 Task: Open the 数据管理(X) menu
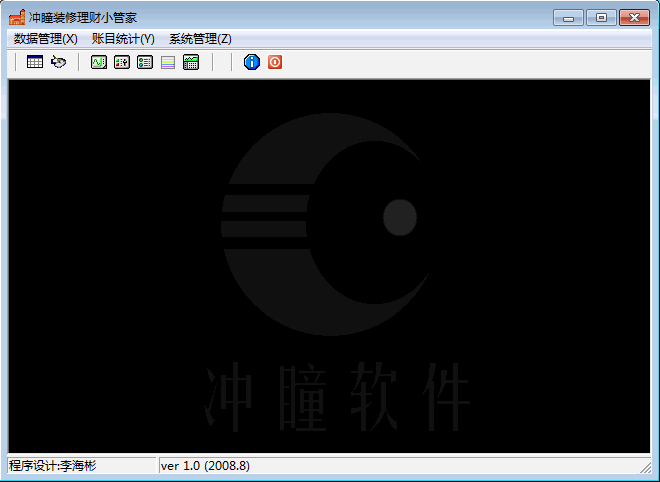coord(45,39)
